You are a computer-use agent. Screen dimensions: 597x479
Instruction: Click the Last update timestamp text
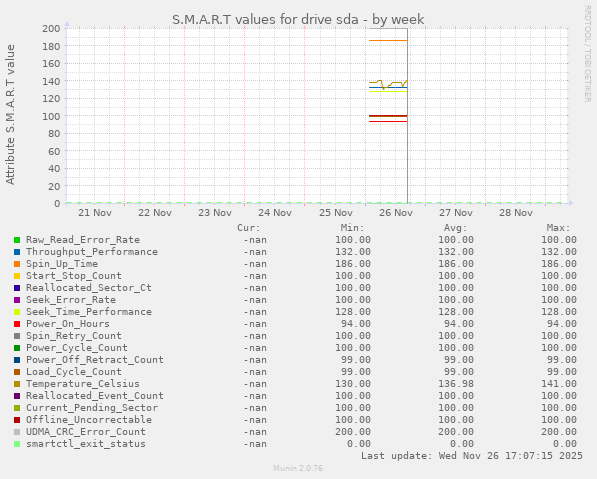472,456
